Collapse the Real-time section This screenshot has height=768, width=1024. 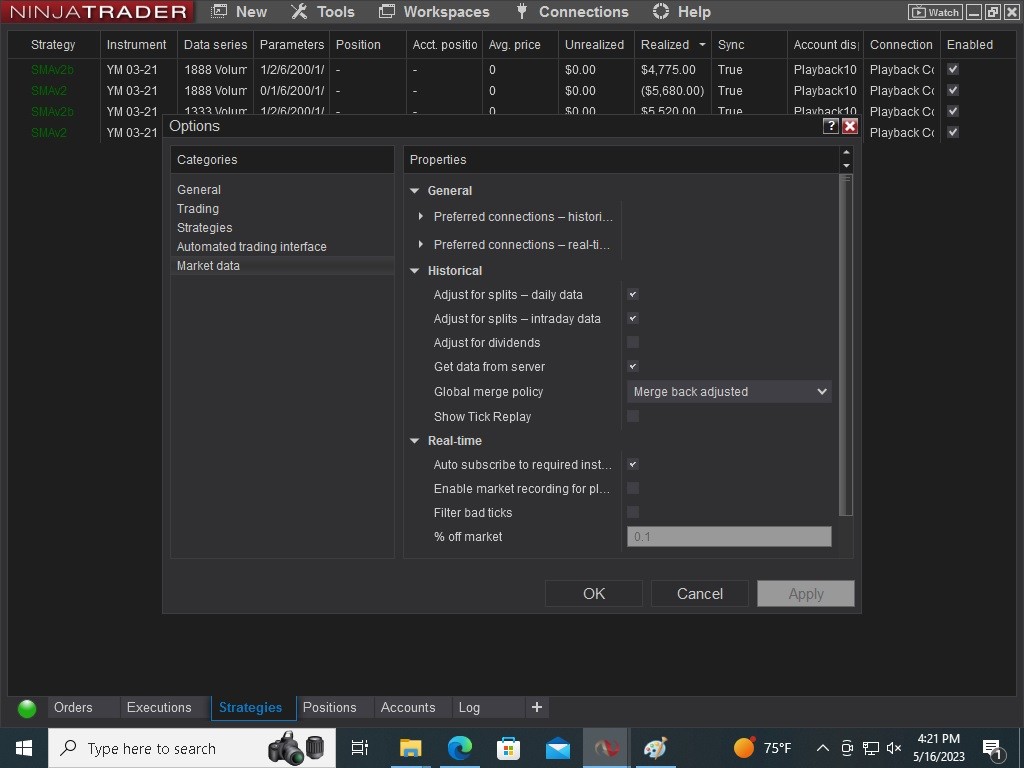pyautogui.click(x=414, y=441)
